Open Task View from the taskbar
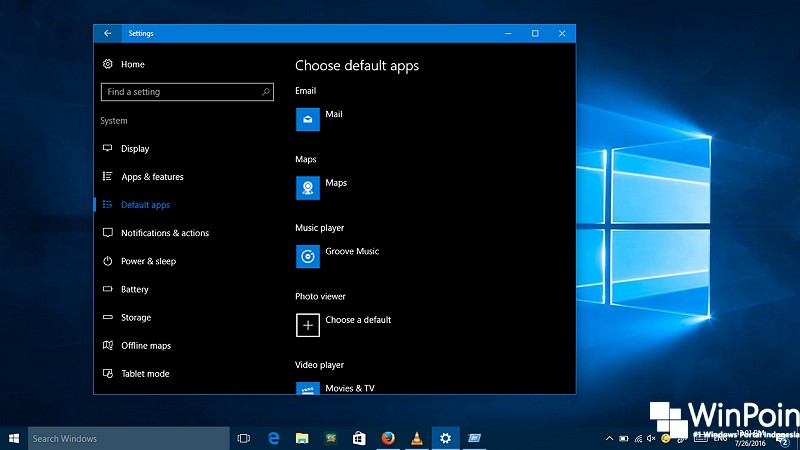This screenshot has width=800, height=450. 244,438
